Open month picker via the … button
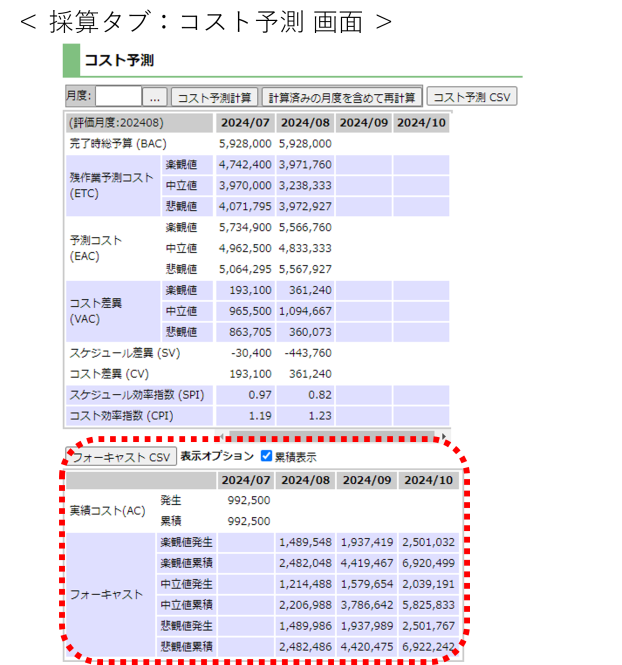This screenshot has width=622, height=665. click(155, 98)
